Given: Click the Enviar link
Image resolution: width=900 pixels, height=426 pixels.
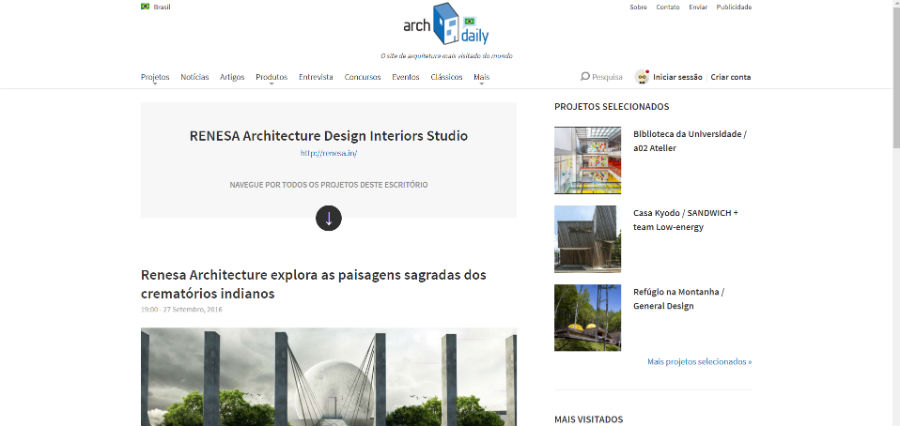Looking at the screenshot, I should (x=698, y=7).
